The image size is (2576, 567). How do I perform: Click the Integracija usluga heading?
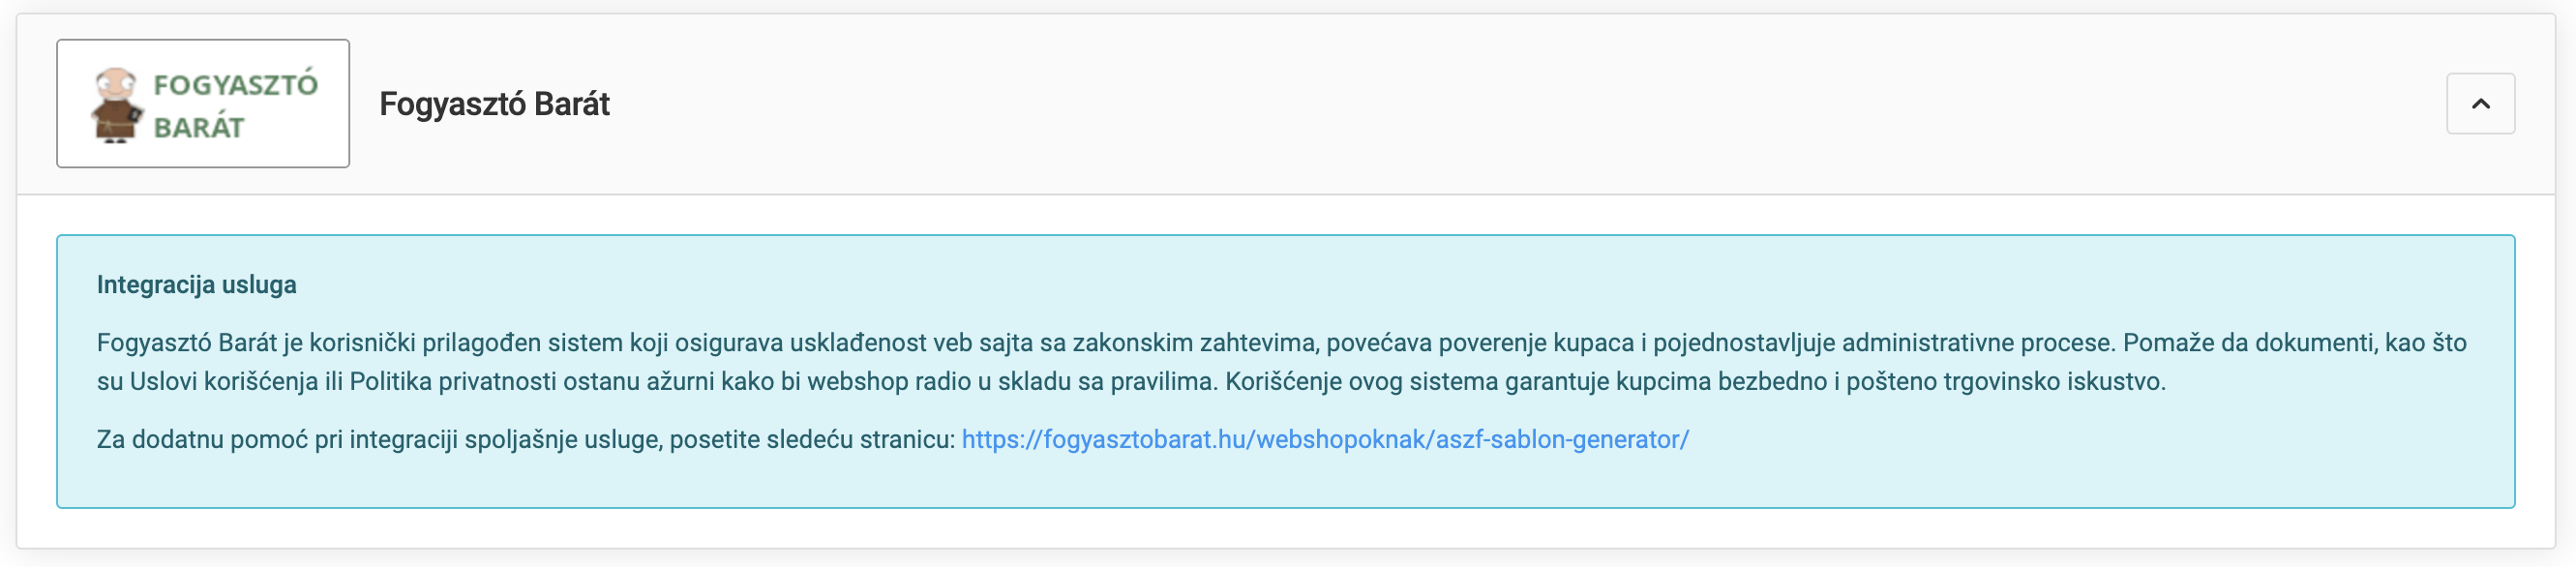click(196, 285)
